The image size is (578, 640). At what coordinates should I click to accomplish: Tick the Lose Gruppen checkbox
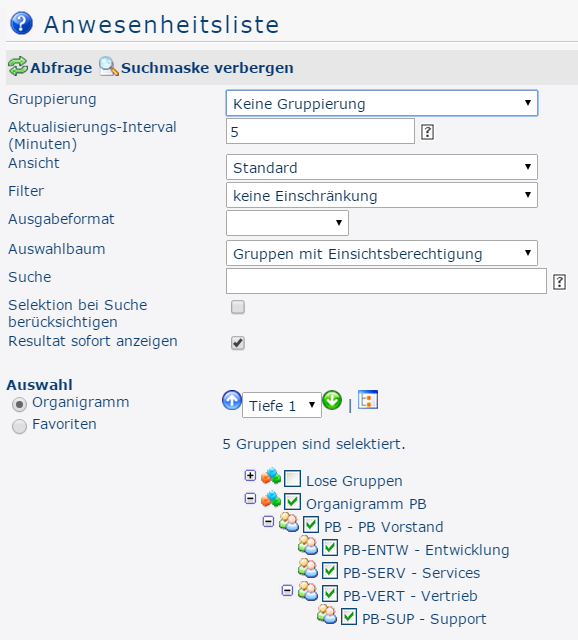pos(292,478)
